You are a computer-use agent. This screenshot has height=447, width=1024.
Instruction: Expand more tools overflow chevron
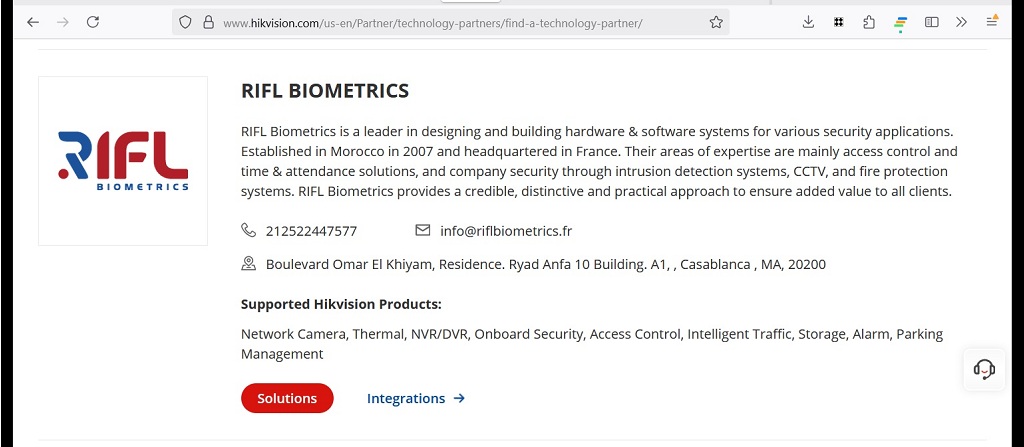click(x=961, y=22)
